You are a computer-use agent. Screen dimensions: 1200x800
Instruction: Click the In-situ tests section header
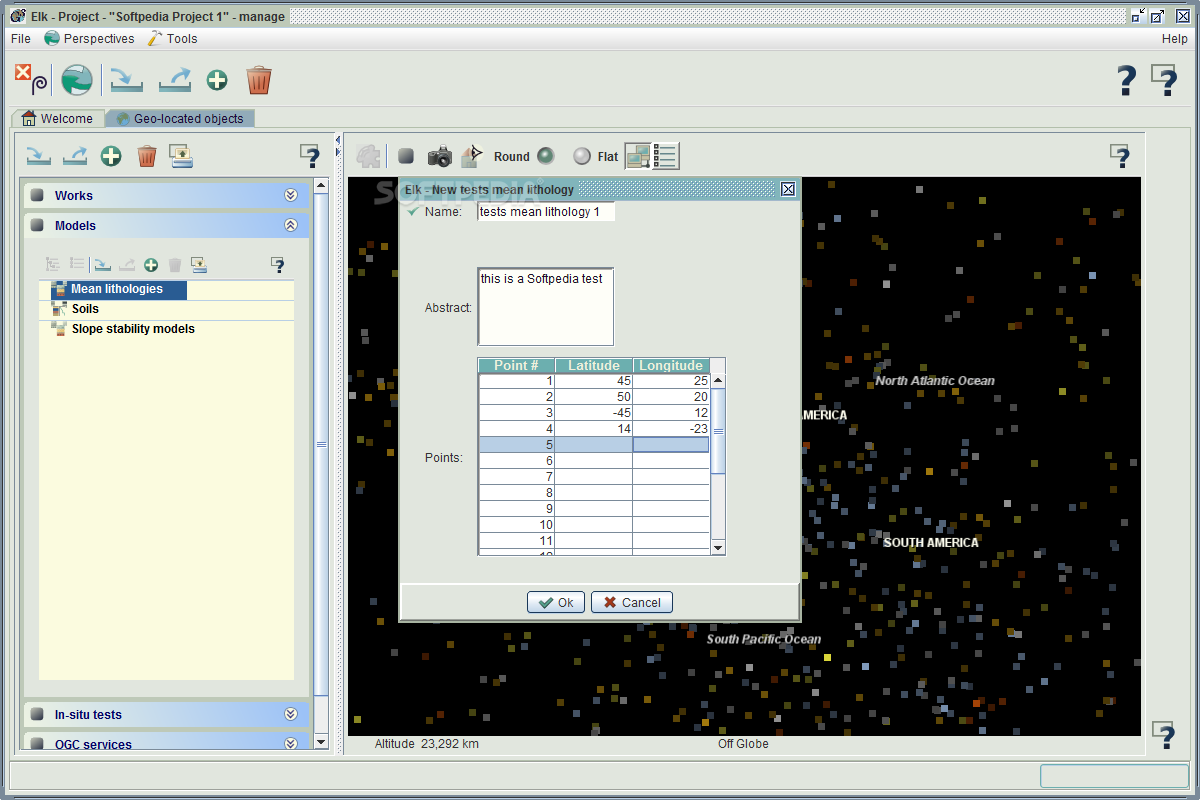[166, 715]
